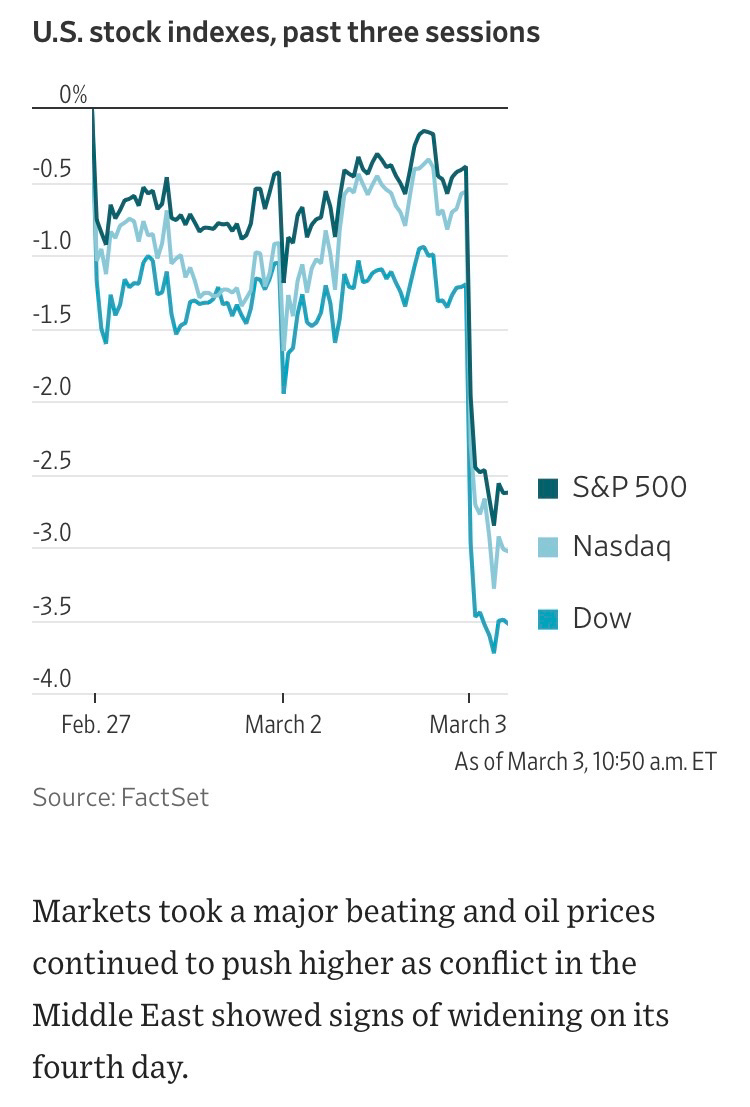The height and width of the screenshot is (1107, 750).
Task: Click the Source: FactSet attribution text
Action: 121,798
